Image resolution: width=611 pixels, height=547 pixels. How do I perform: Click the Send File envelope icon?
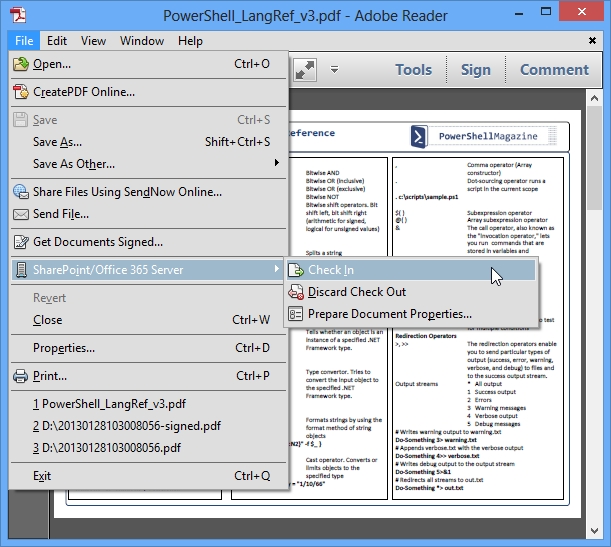tap(21, 214)
